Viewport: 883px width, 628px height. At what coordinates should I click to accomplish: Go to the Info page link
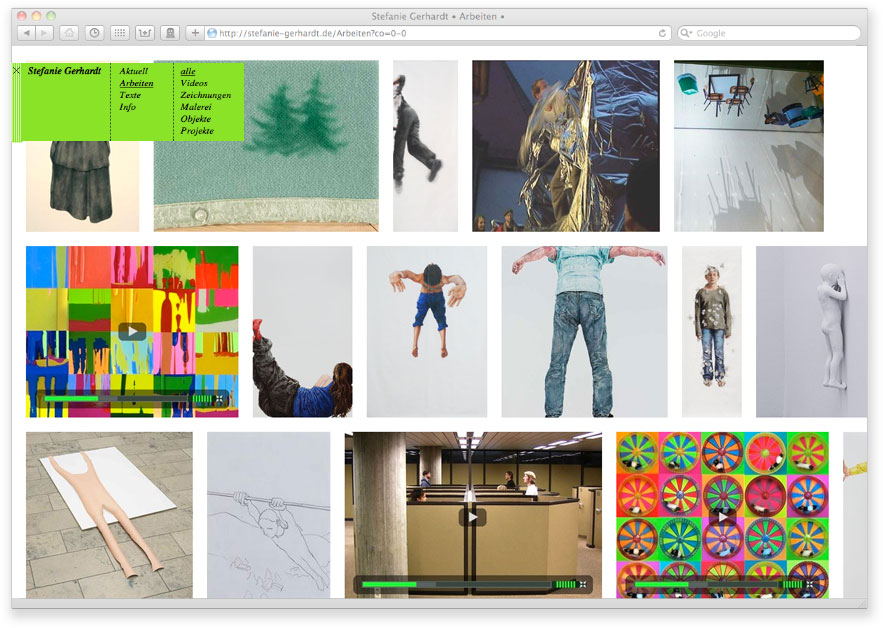(127, 108)
